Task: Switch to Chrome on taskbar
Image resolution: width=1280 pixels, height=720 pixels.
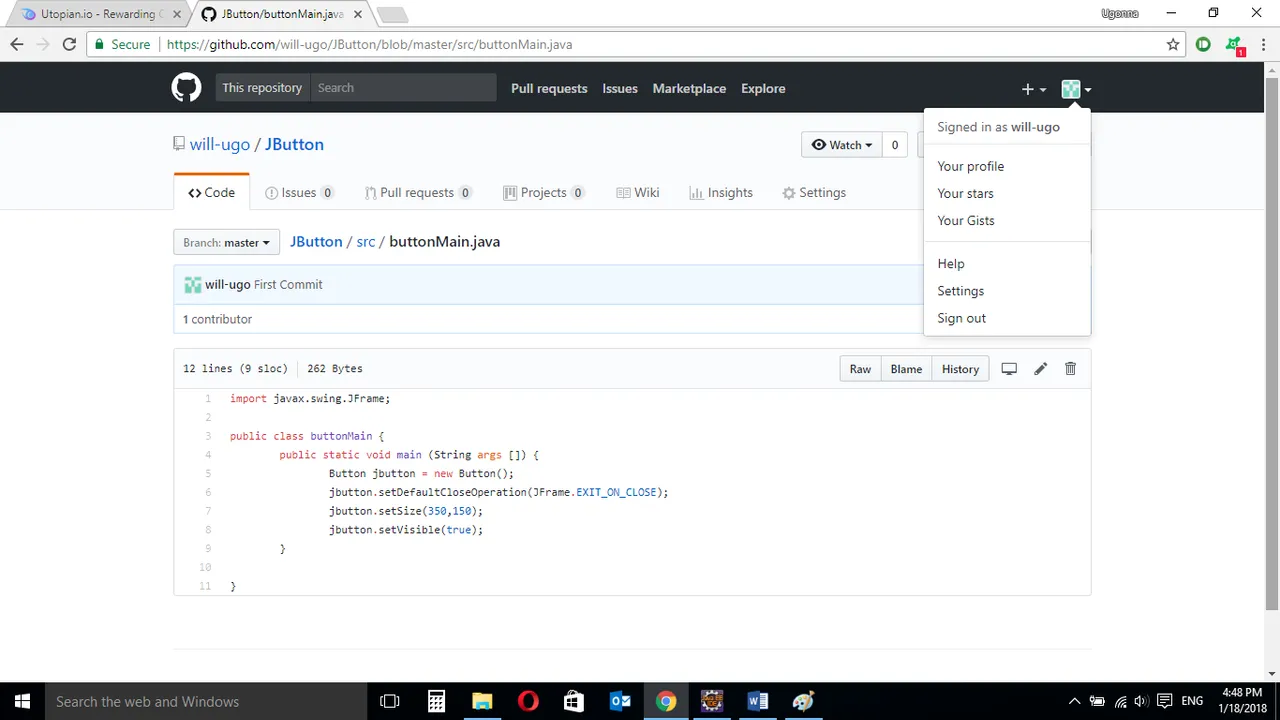Action: pyautogui.click(x=666, y=701)
